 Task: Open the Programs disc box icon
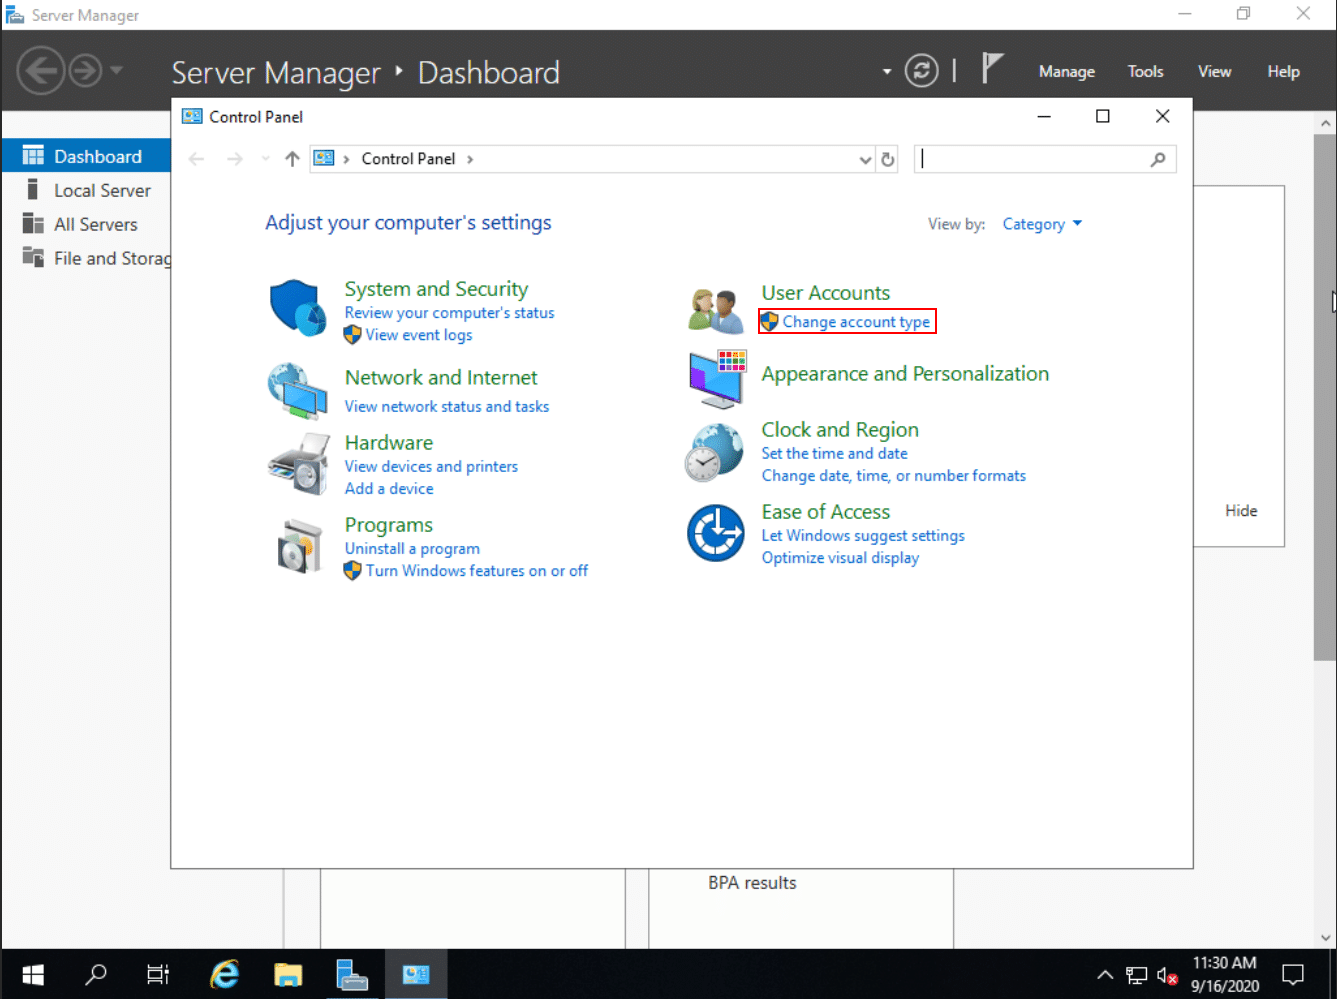(x=298, y=547)
